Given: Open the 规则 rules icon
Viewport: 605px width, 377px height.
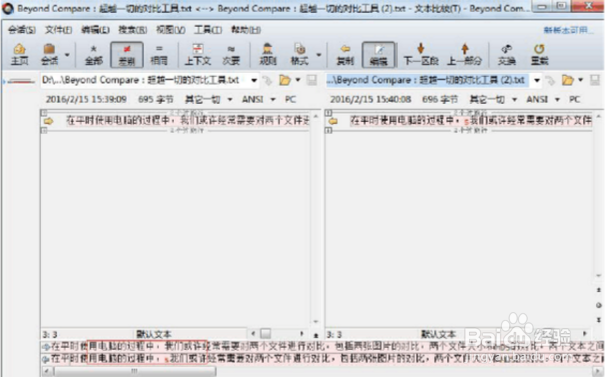Looking at the screenshot, I should tap(267, 54).
